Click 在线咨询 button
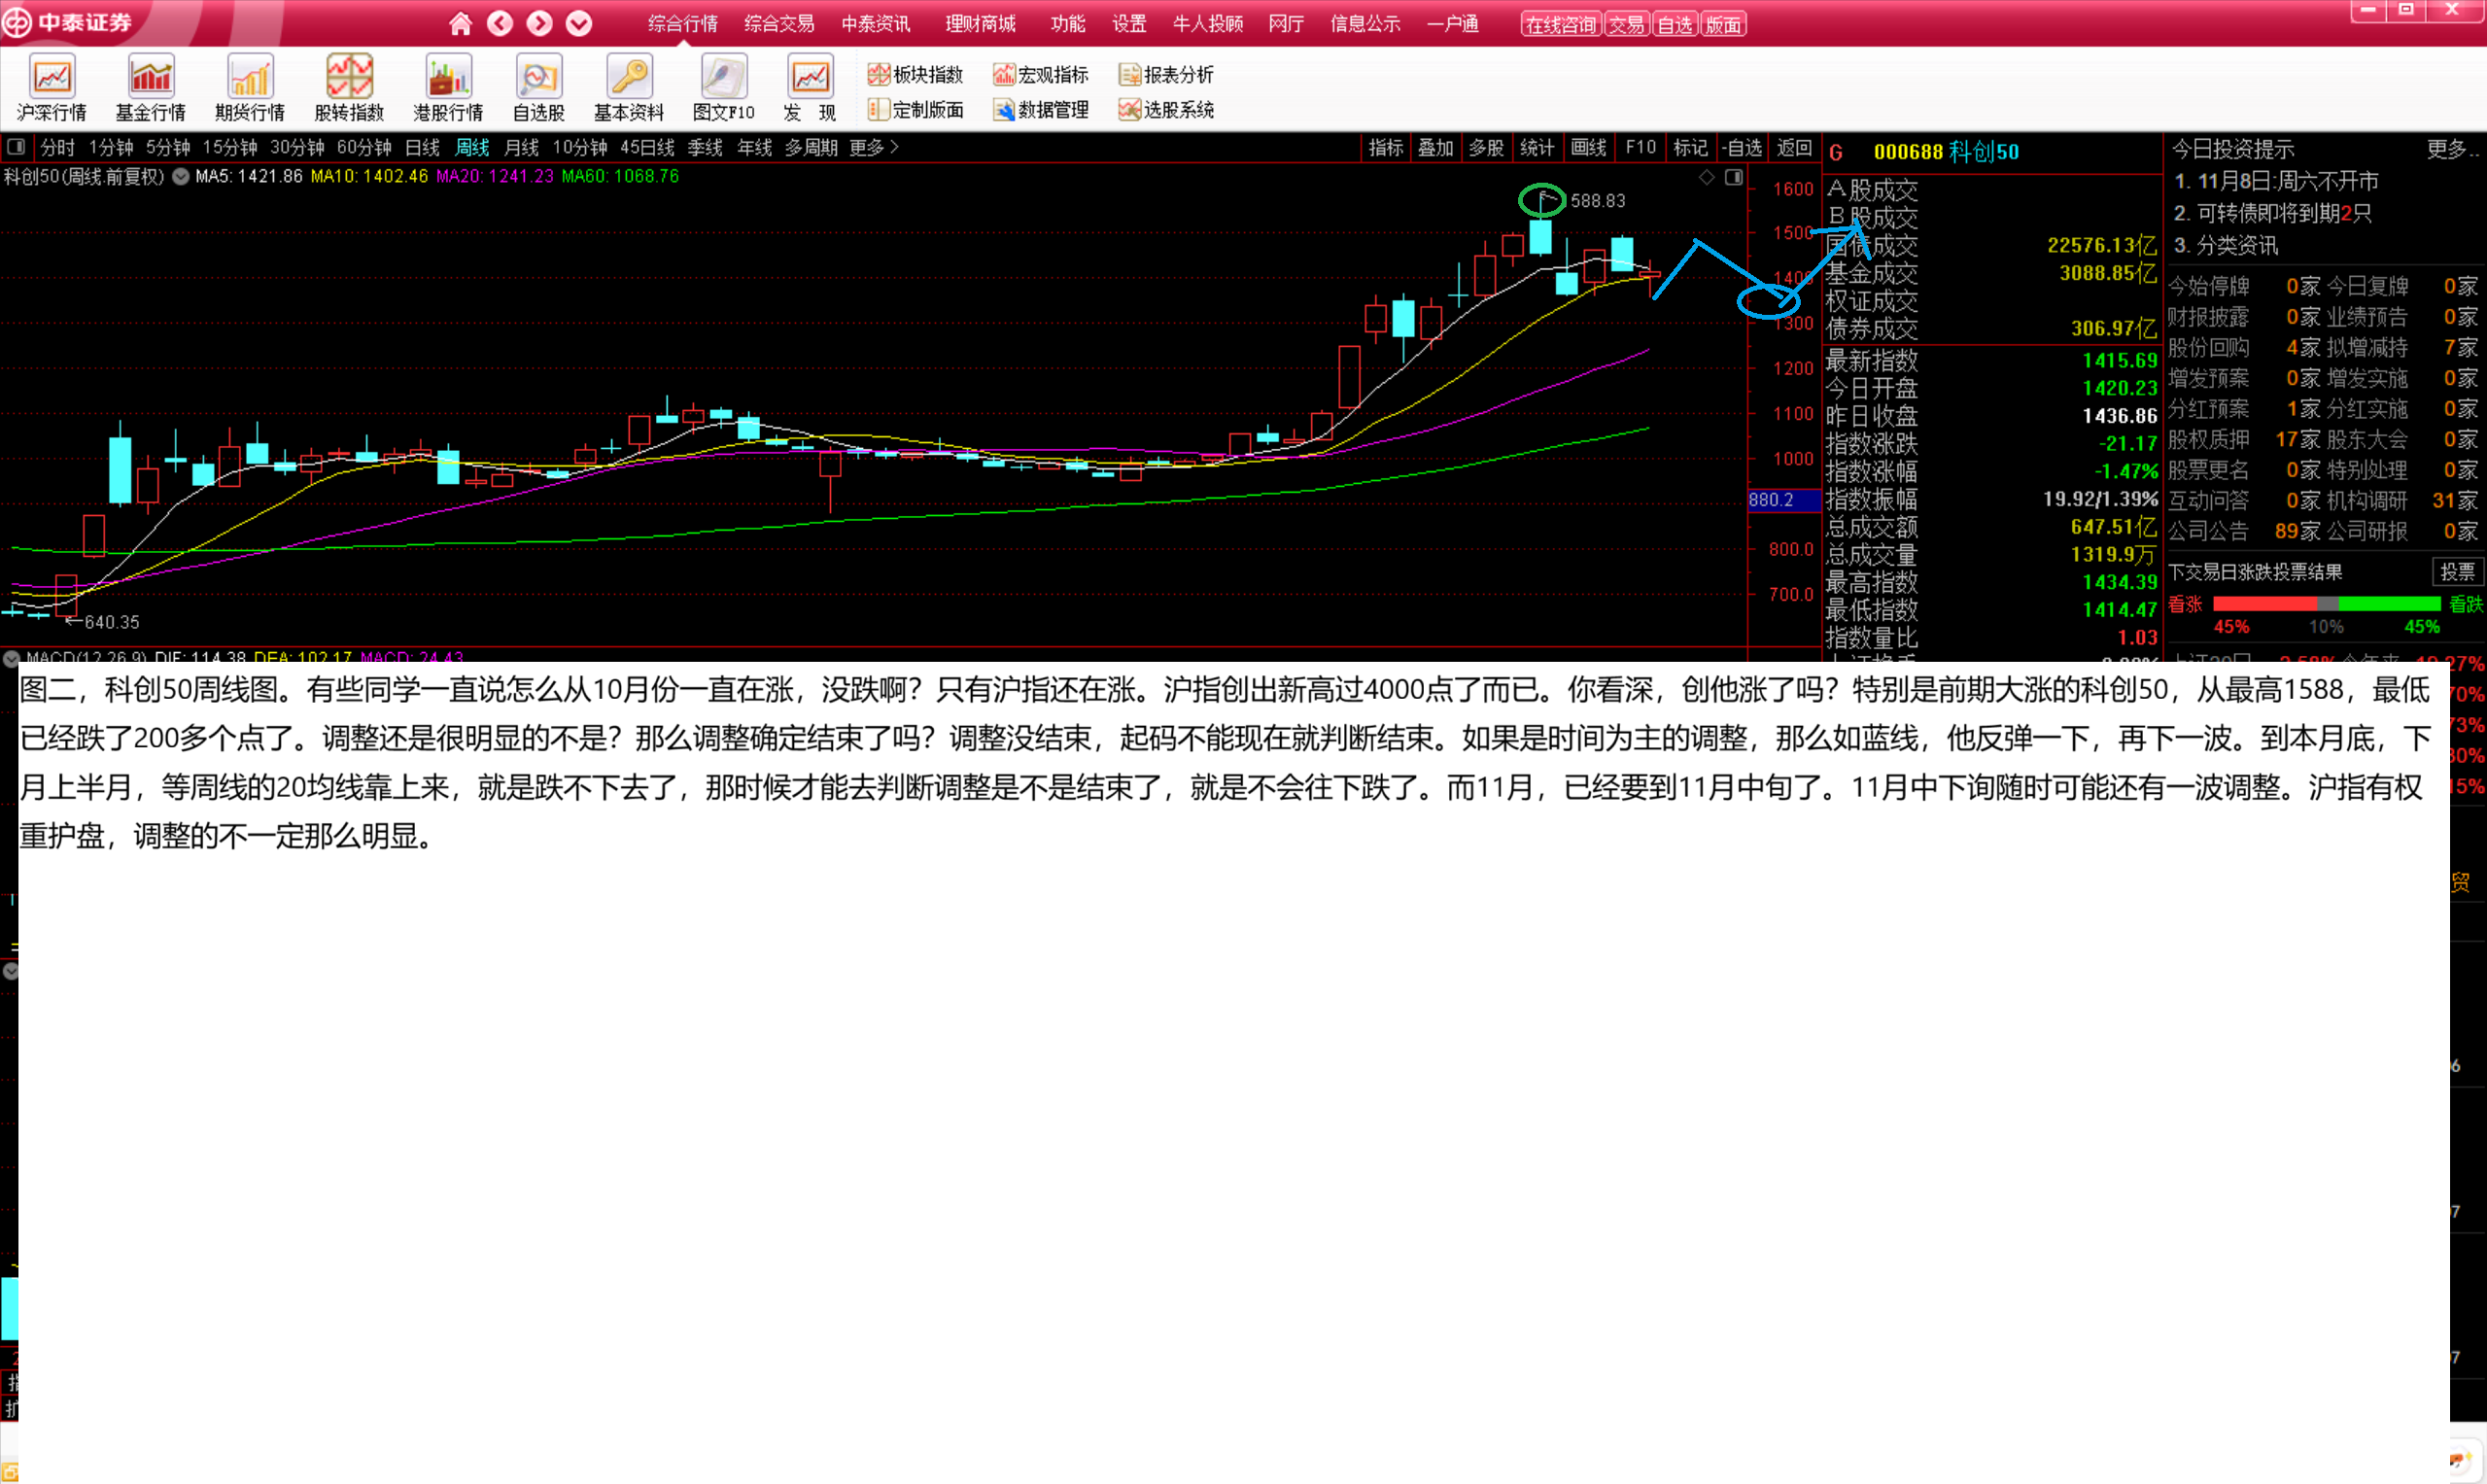The height and width of the screenshot is (1484, 2487). (1560, 25)
